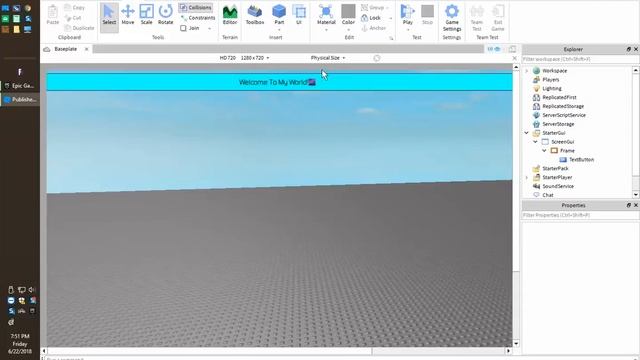Viewport: 640px width, 360px height.
Task: Activate the Move tool
Action: (x=128, y=16)
